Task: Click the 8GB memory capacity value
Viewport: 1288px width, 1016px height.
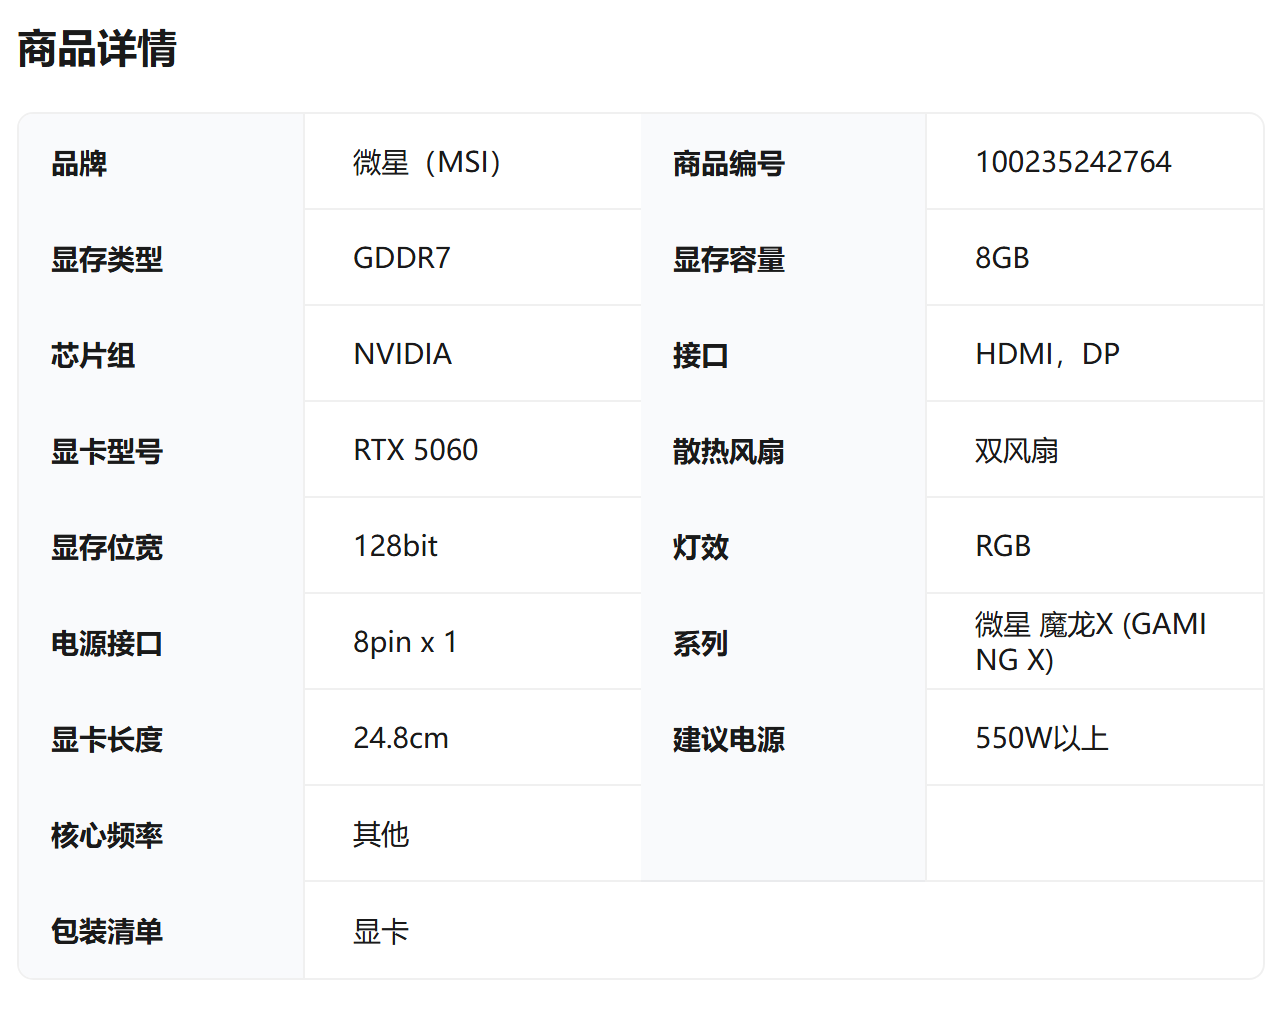Action: 1002,258
